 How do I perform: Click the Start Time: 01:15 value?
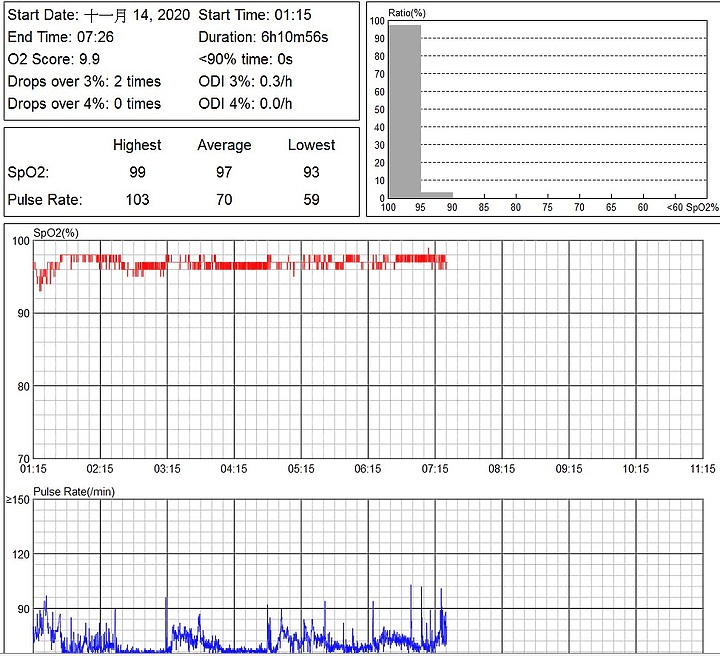pos(255,15)
